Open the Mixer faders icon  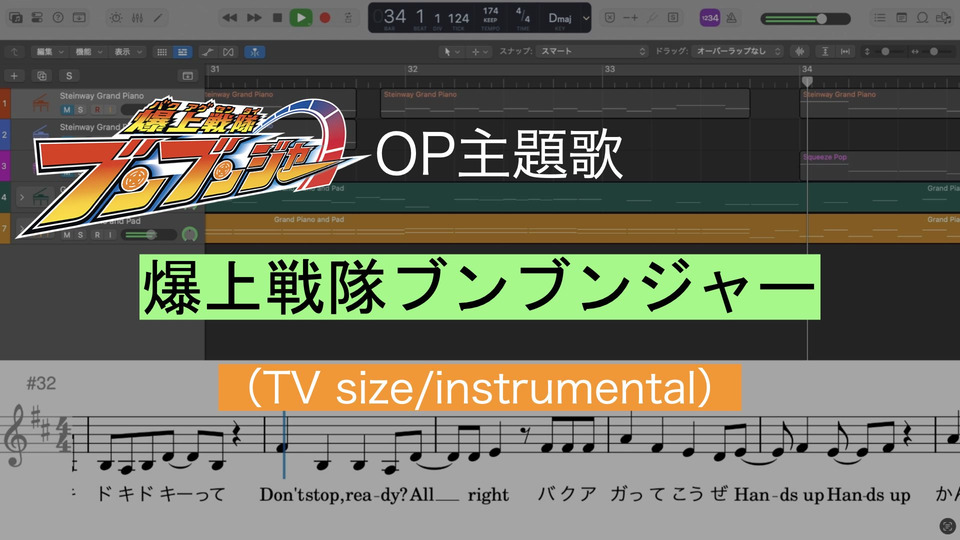[137, 18]
